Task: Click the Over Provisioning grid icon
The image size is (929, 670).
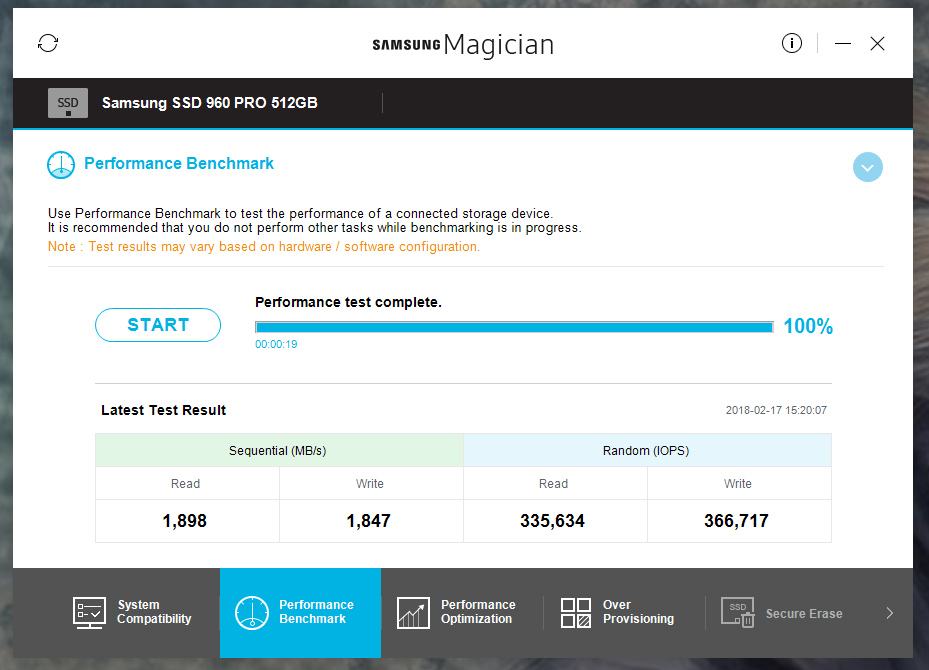Action: (576, 613)
